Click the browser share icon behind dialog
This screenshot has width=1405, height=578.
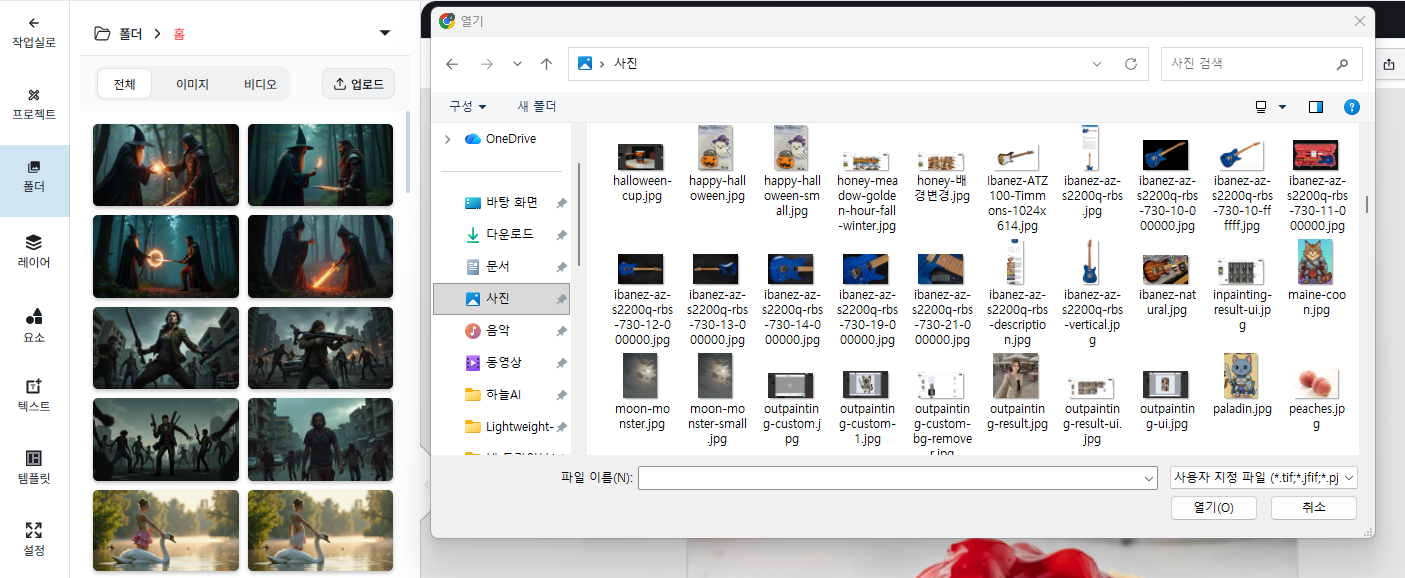[x=1389, y=64]
